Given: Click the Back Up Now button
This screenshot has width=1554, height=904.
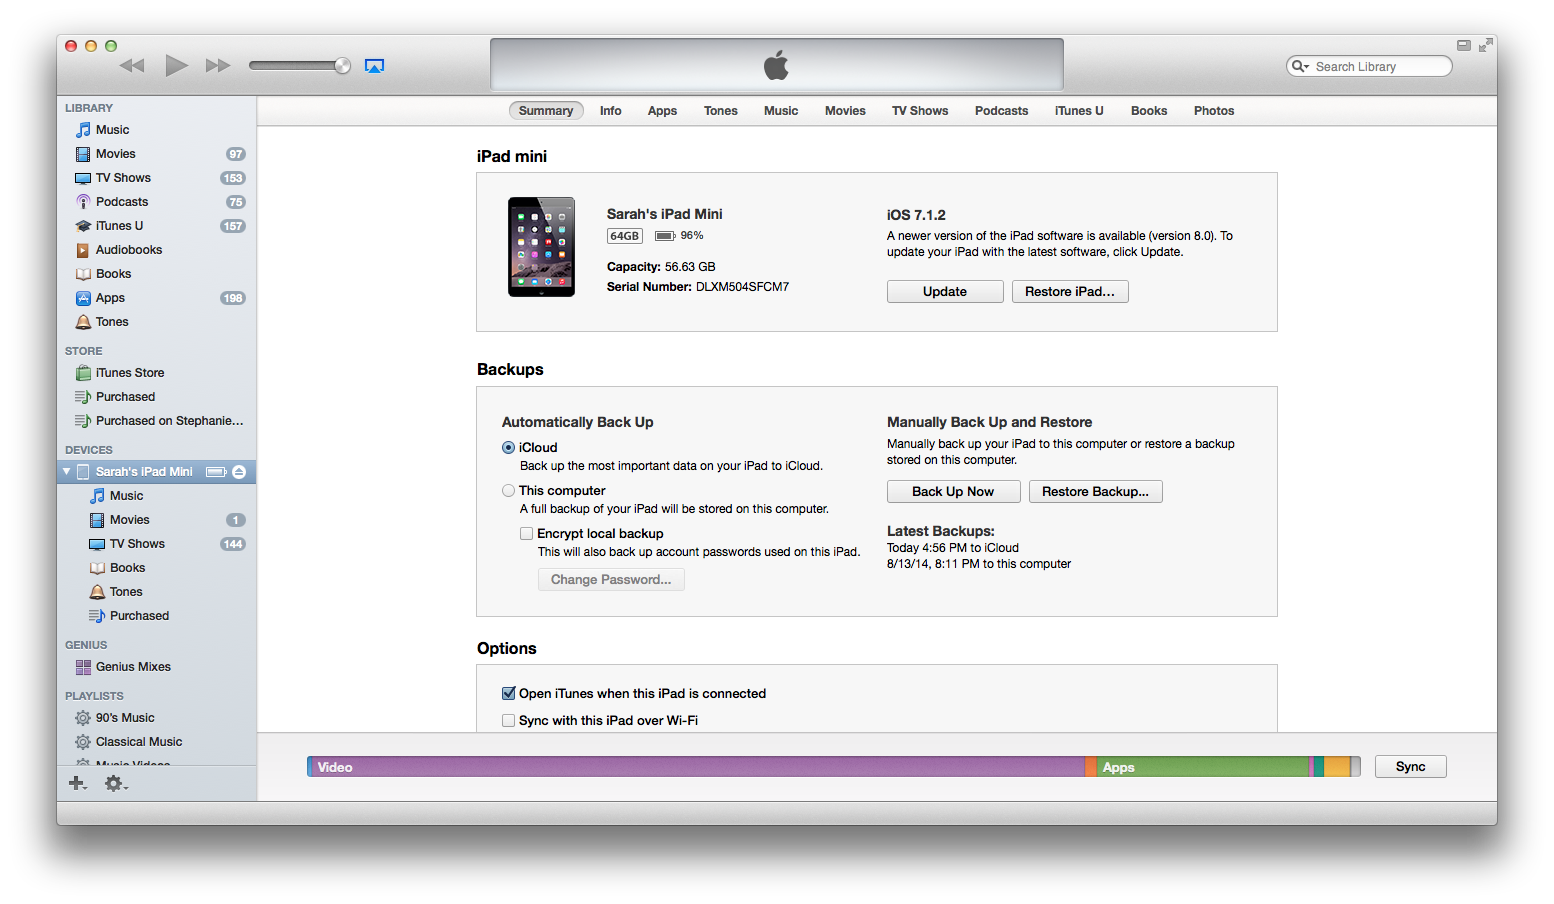Looking at the screenshot, I should pos(953,492).
